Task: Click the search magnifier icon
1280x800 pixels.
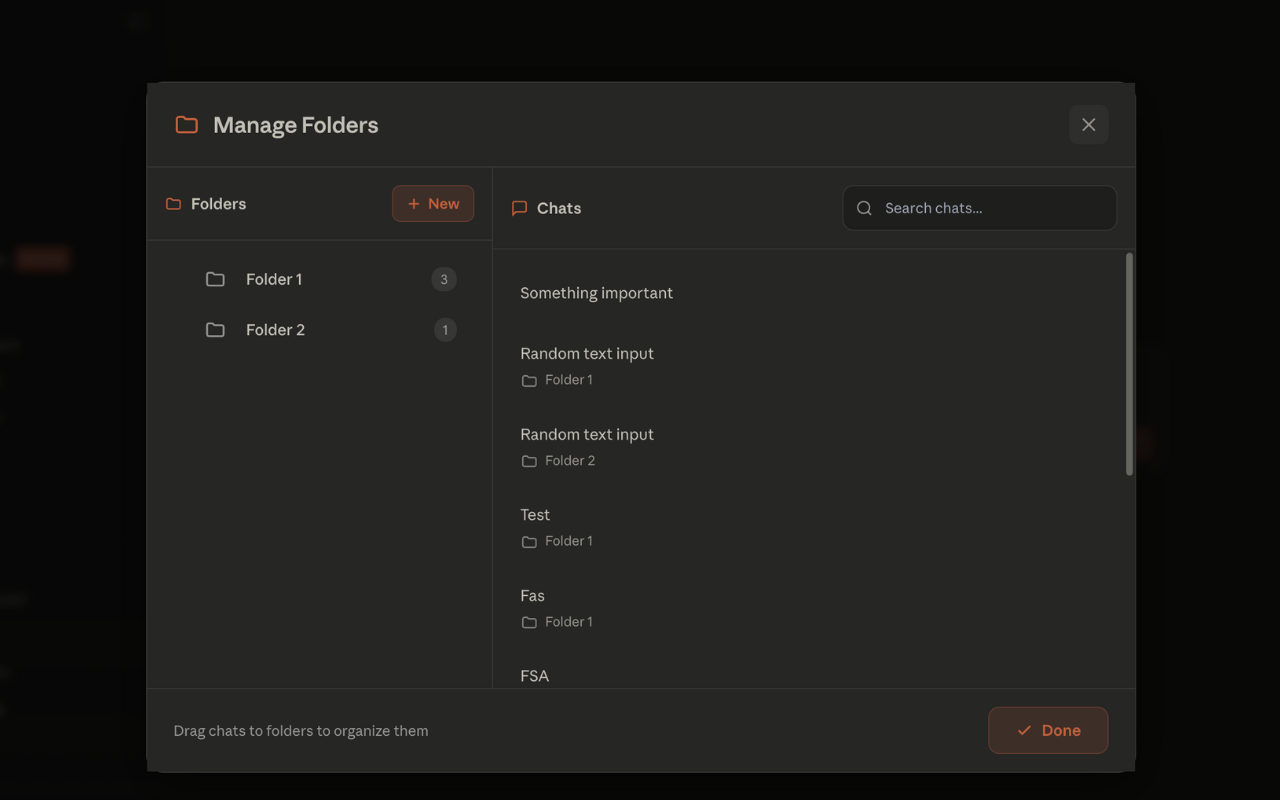Action: tap(865, 208)
